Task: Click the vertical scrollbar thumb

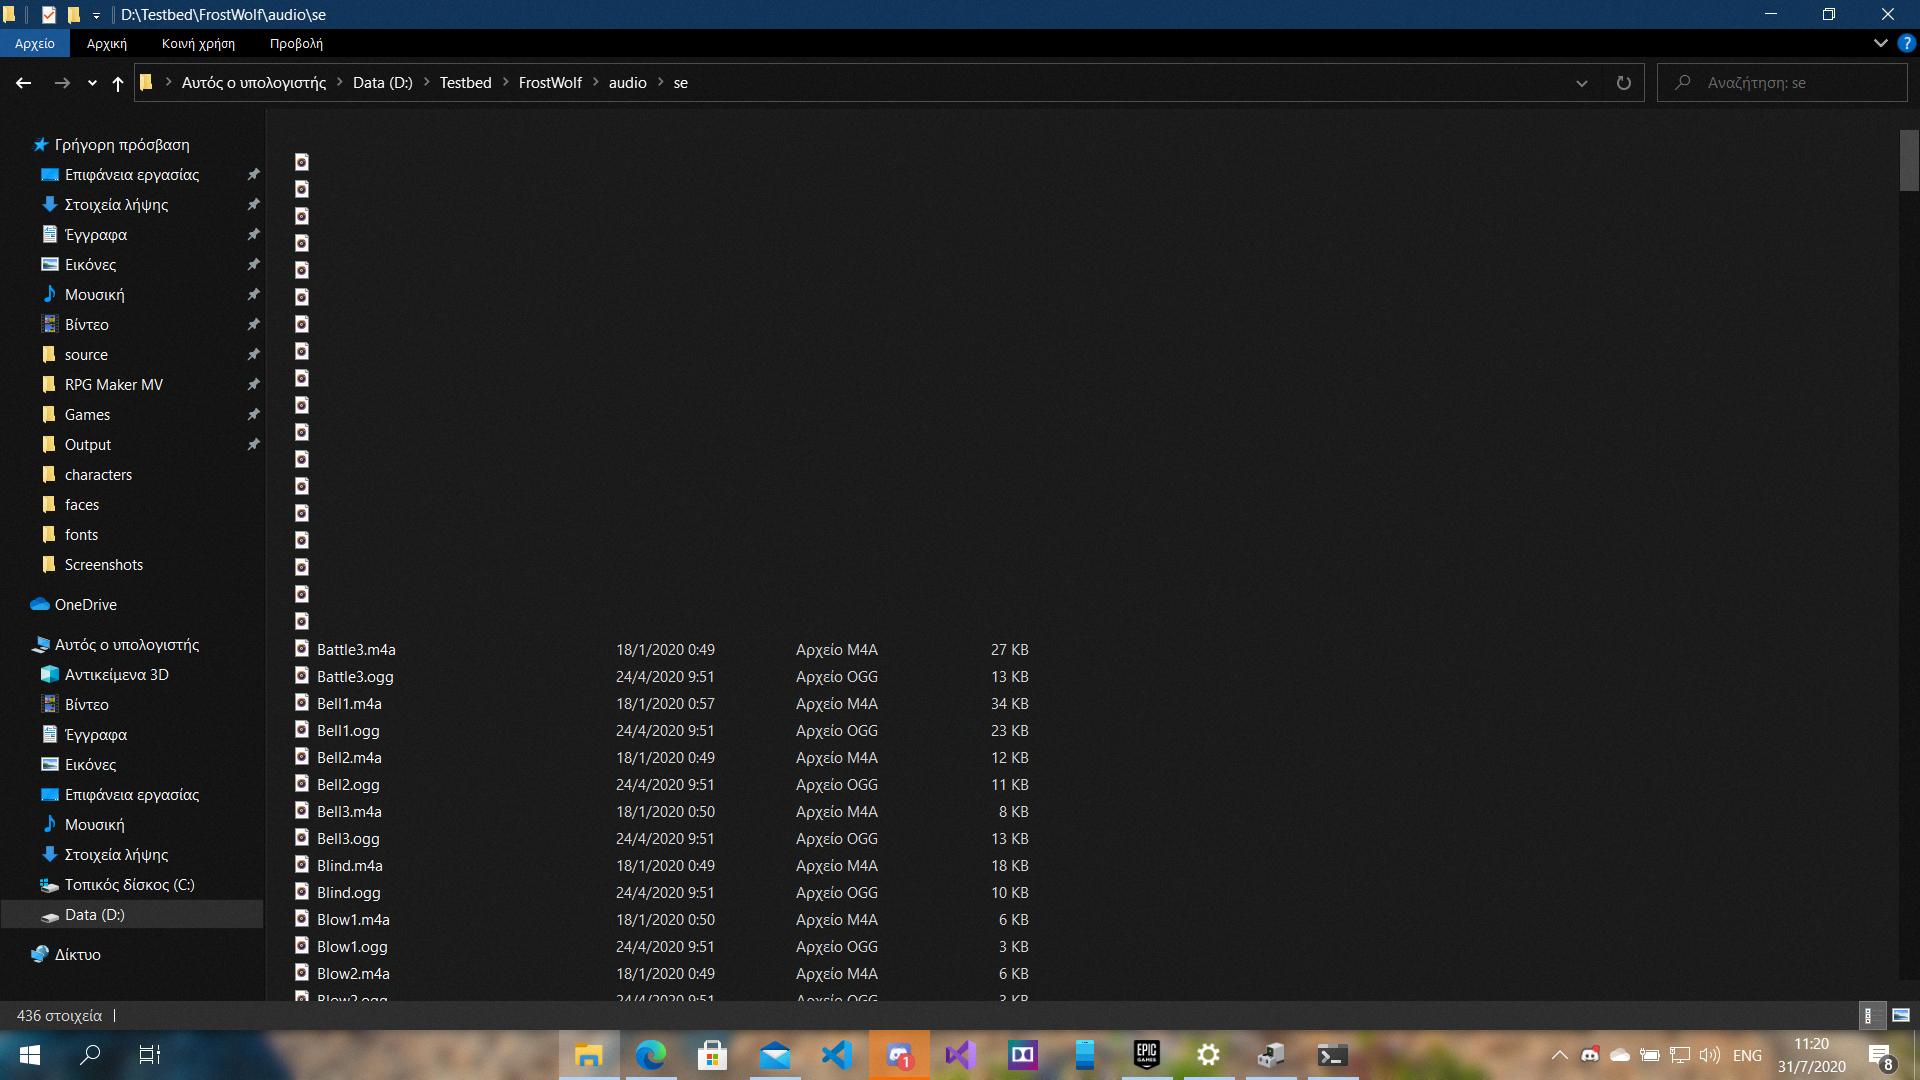Action: coord(1908,160)
